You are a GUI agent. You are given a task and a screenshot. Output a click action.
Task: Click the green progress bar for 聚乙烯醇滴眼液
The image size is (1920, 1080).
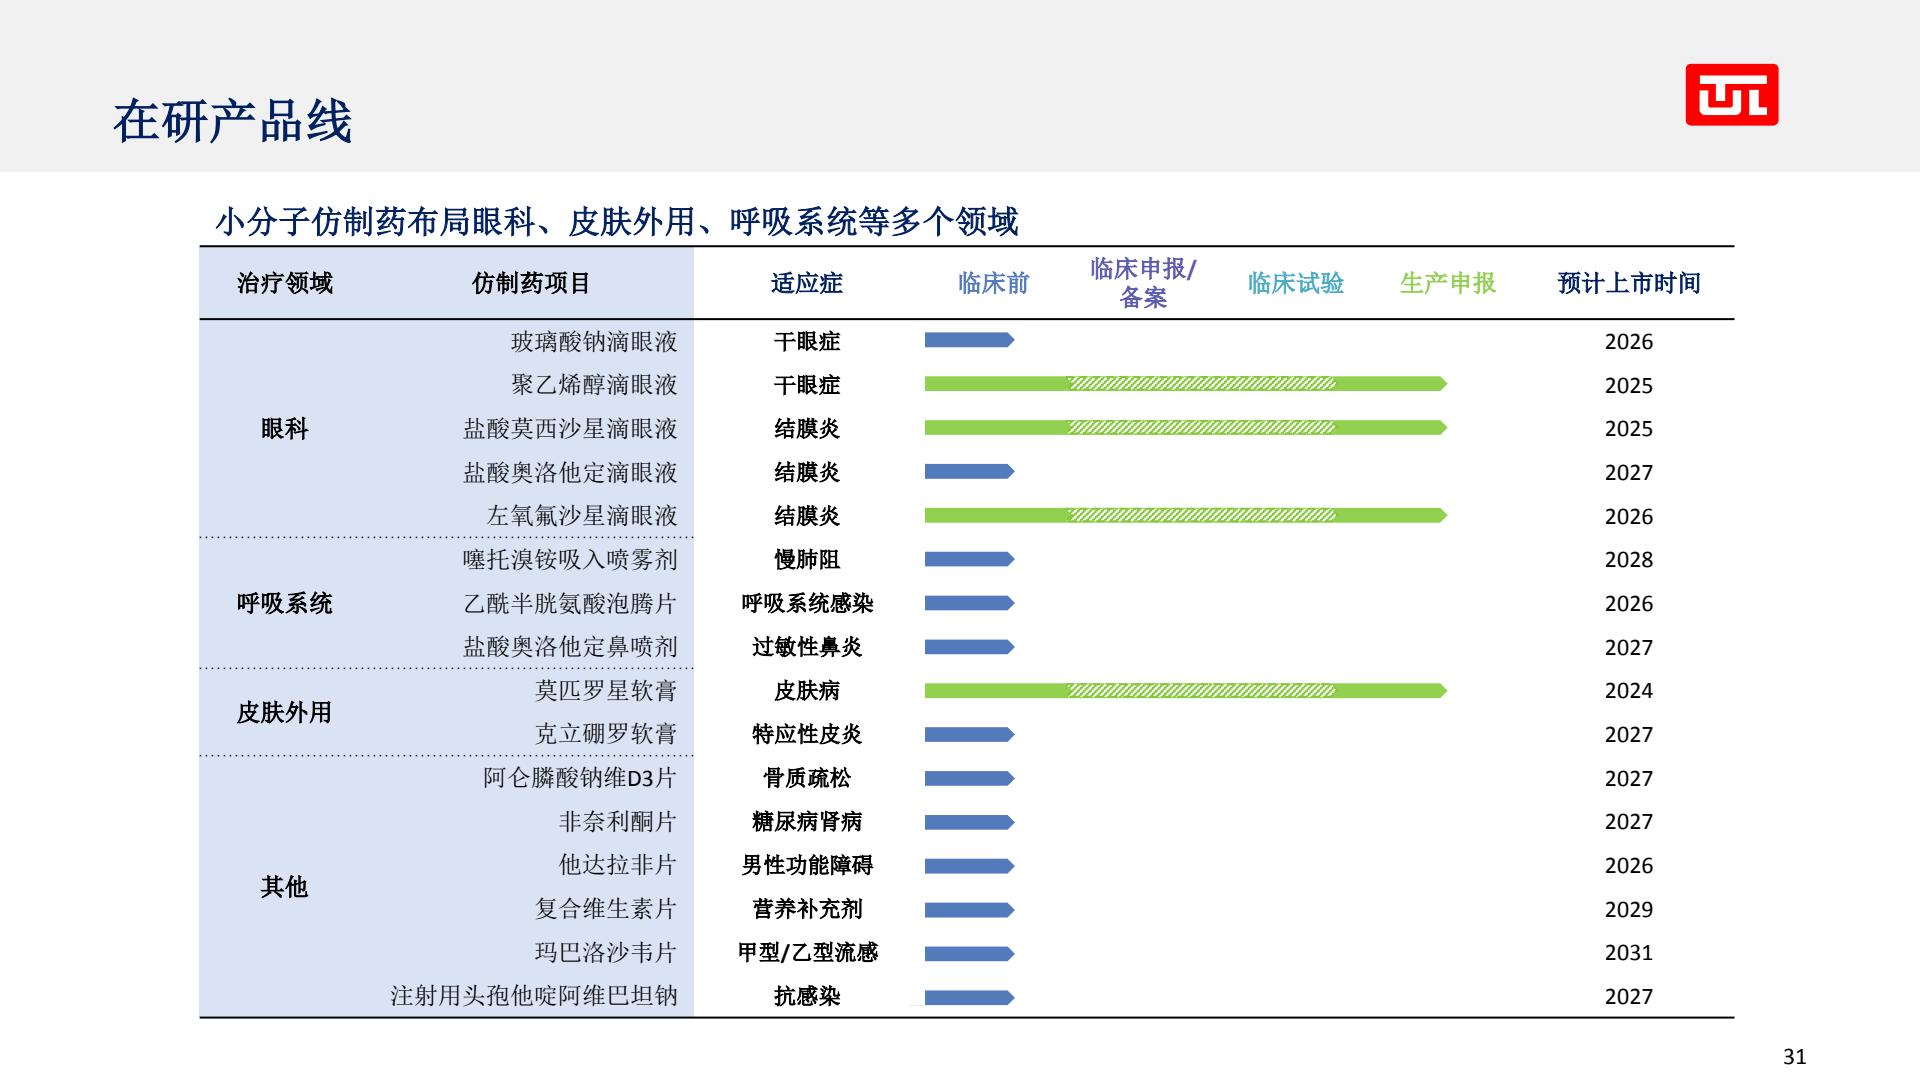(1185, 384)
